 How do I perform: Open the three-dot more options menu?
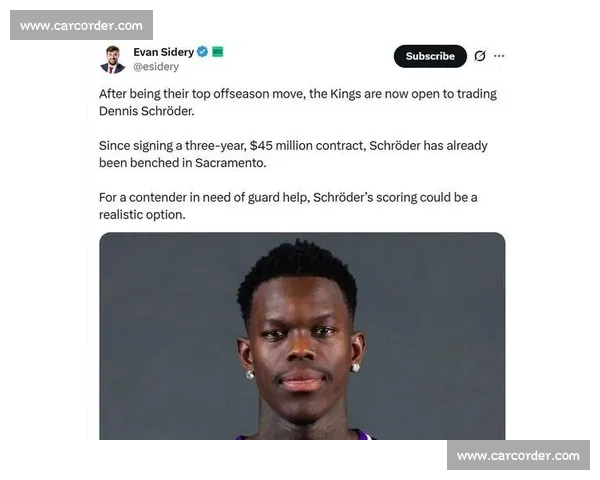[x=499, y=56]
